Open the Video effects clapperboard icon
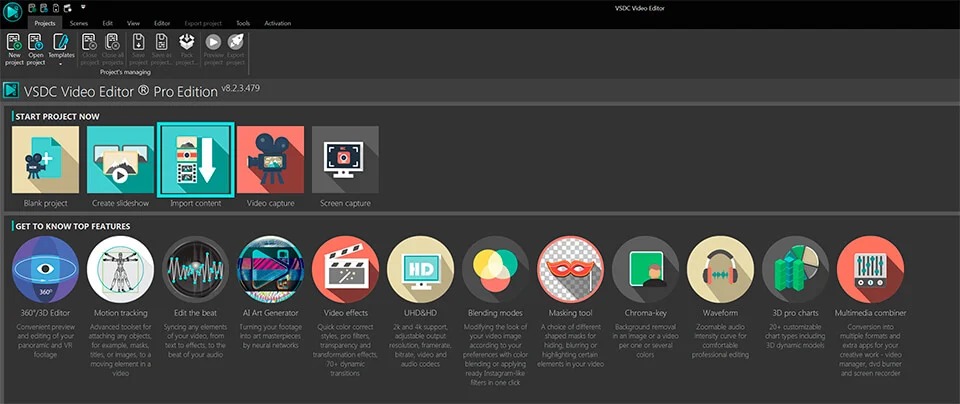The height and width of the screenshot is (404, 960). pyautogui.click(x=345, y=269)
